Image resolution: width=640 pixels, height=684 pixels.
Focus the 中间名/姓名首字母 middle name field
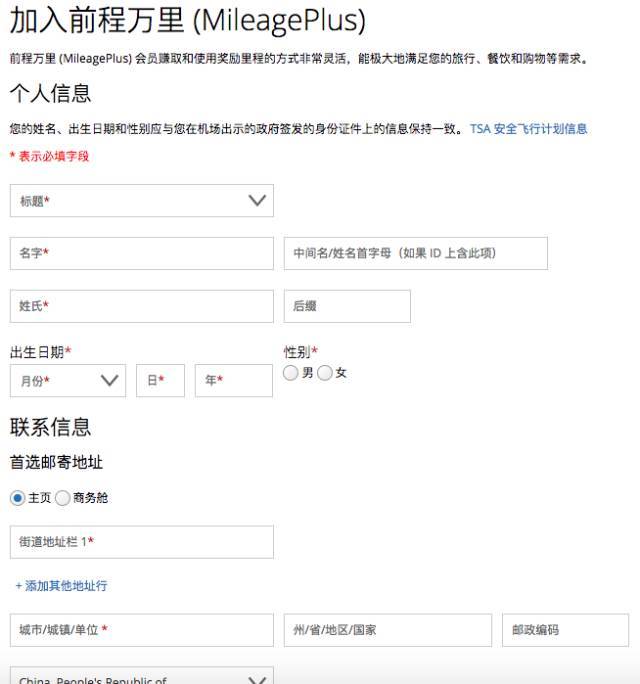(x=416, y=253)
